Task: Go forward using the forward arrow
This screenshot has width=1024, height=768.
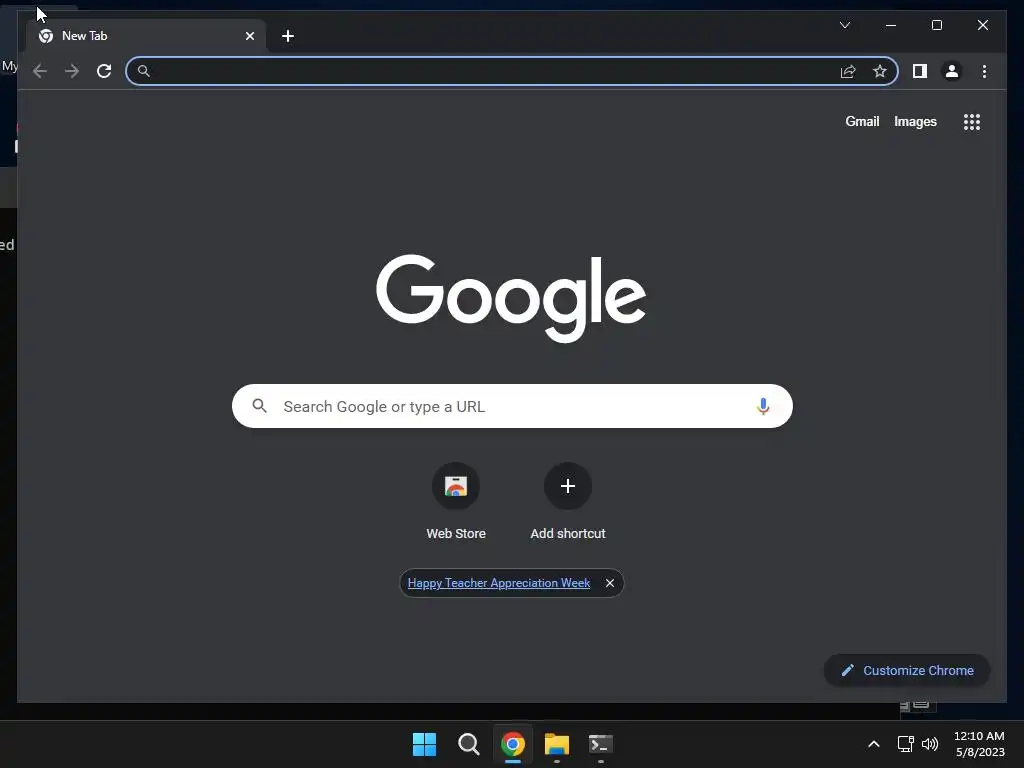Action: (x=72, y=71)
